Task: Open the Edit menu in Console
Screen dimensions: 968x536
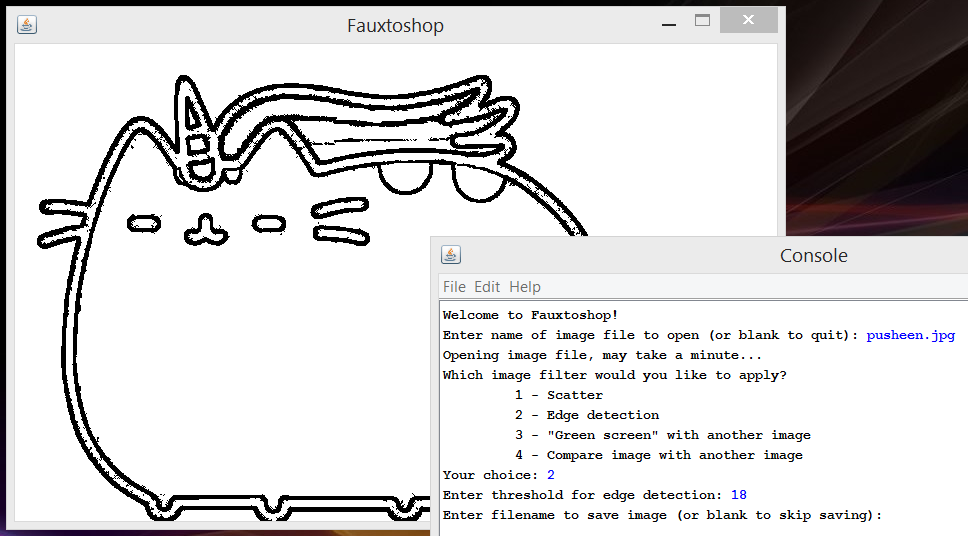Action: pyautogui.click(x=487, y=287)
